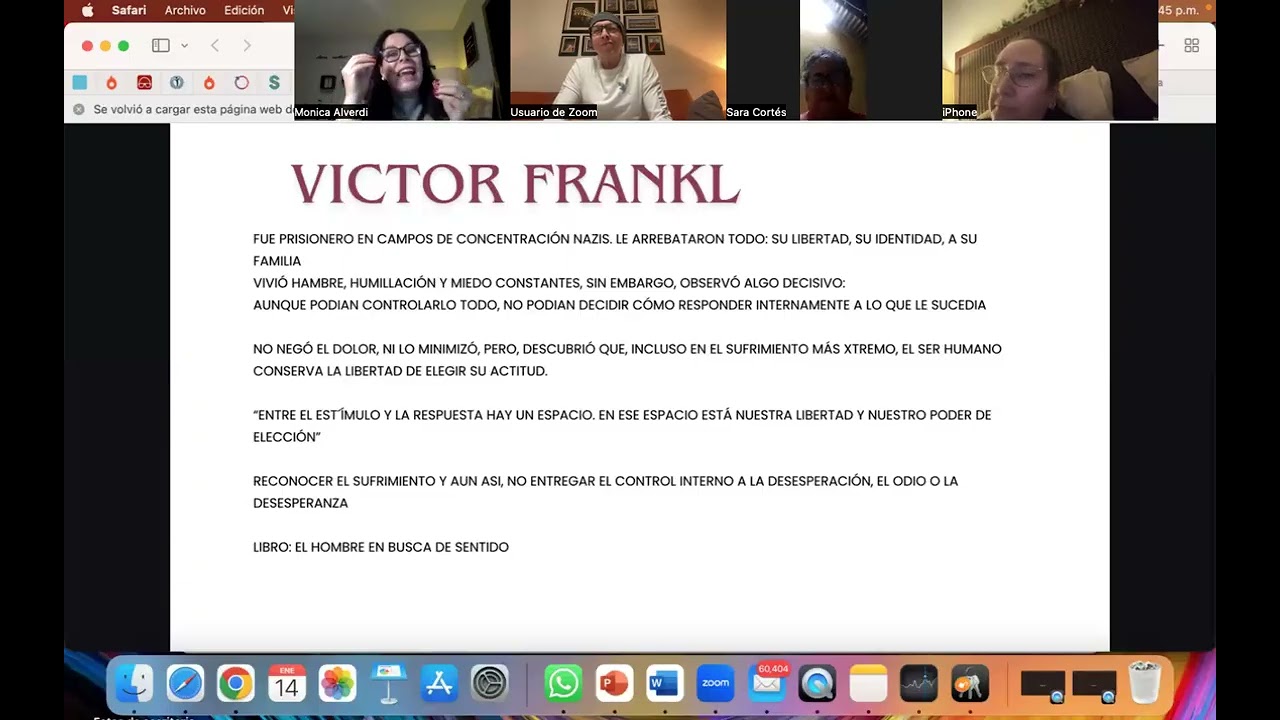Open Safari from the Dock
Viewport: 1280px width, 720px height.
coord(185,684)
